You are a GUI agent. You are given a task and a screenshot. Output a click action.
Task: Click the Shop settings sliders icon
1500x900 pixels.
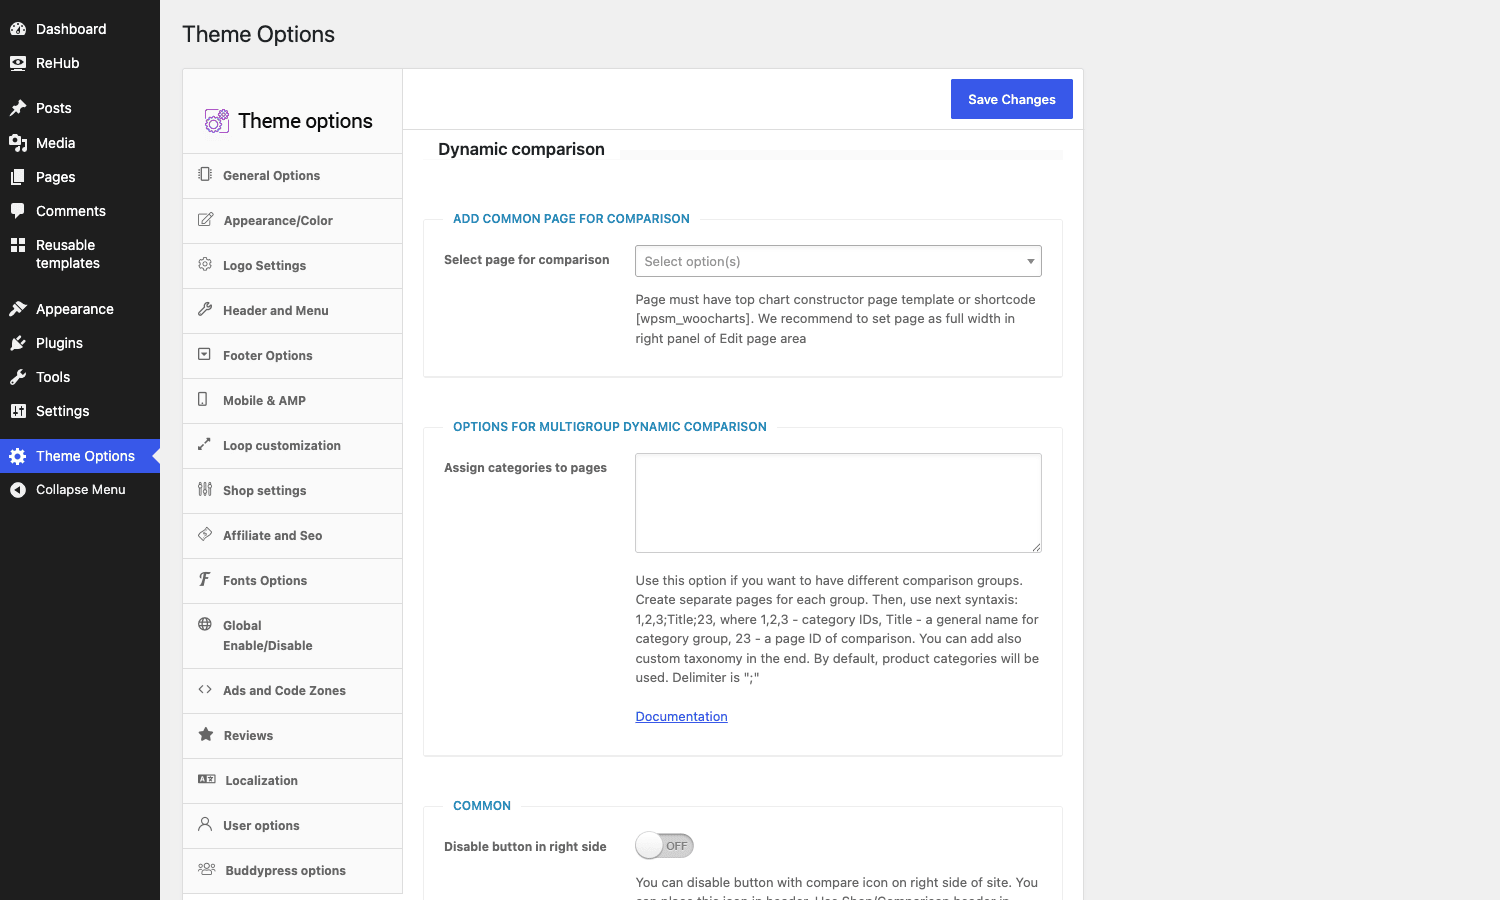[205, 489]
